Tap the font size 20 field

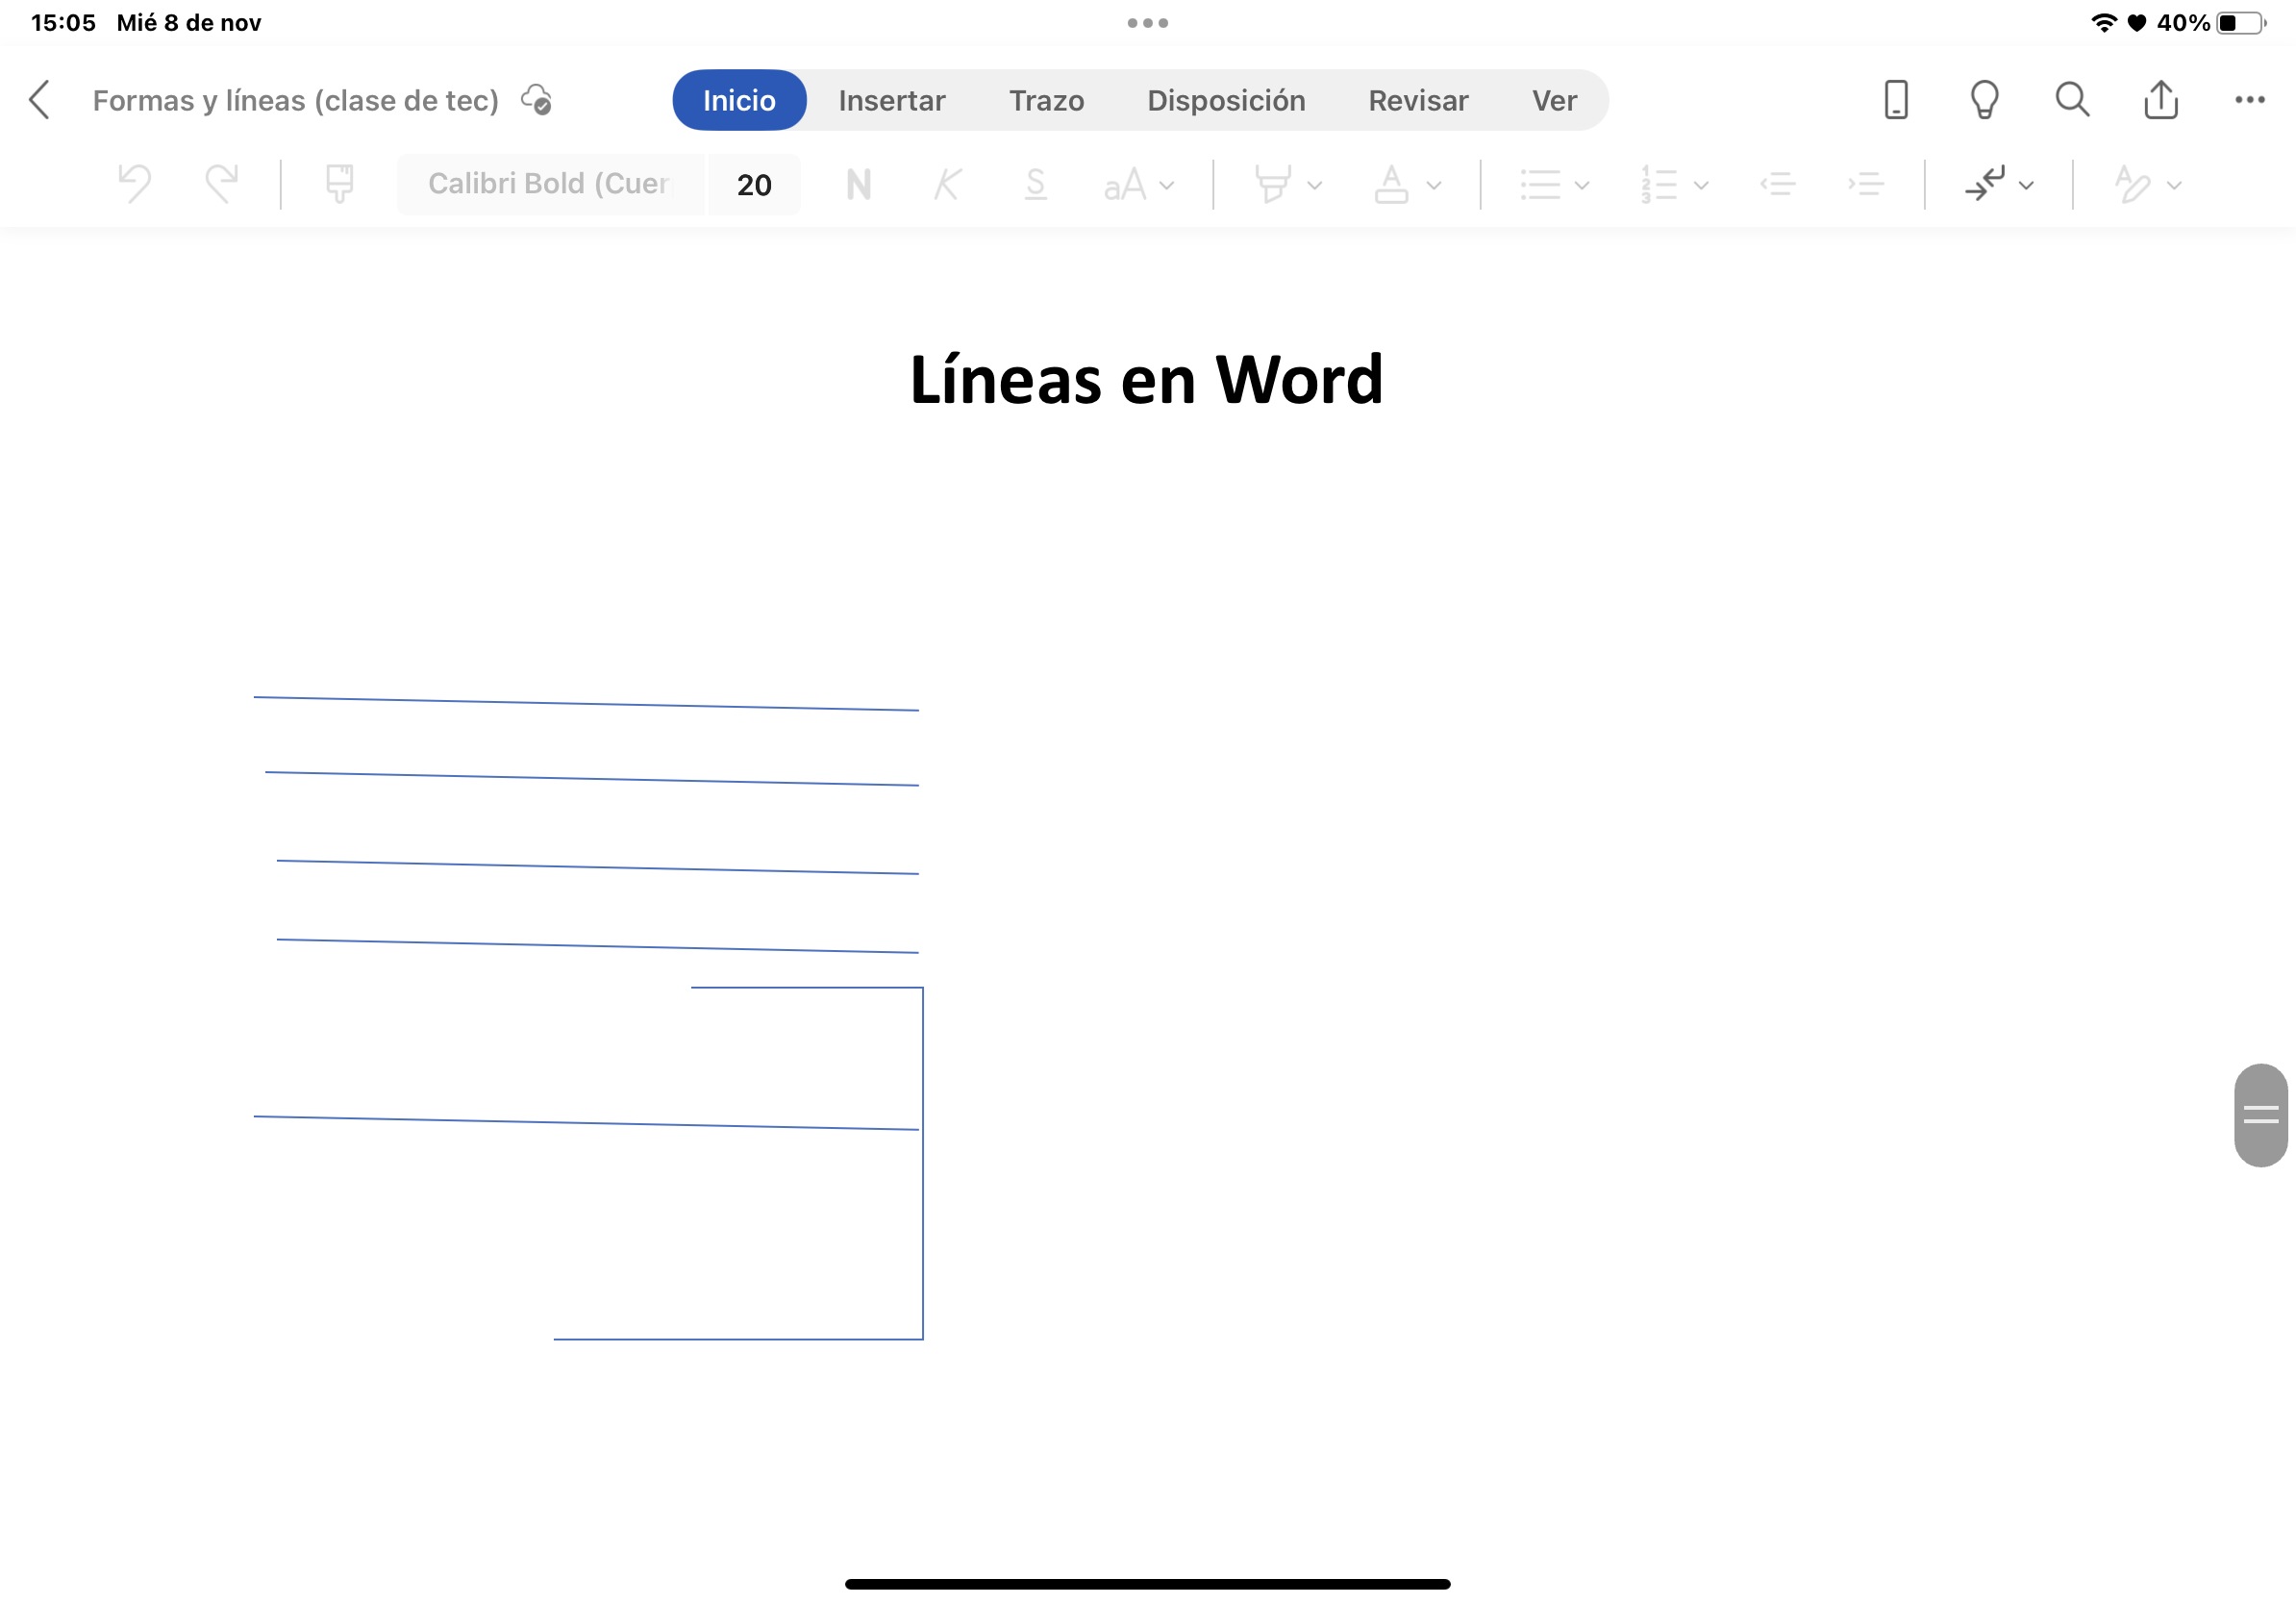pos(754,185)
